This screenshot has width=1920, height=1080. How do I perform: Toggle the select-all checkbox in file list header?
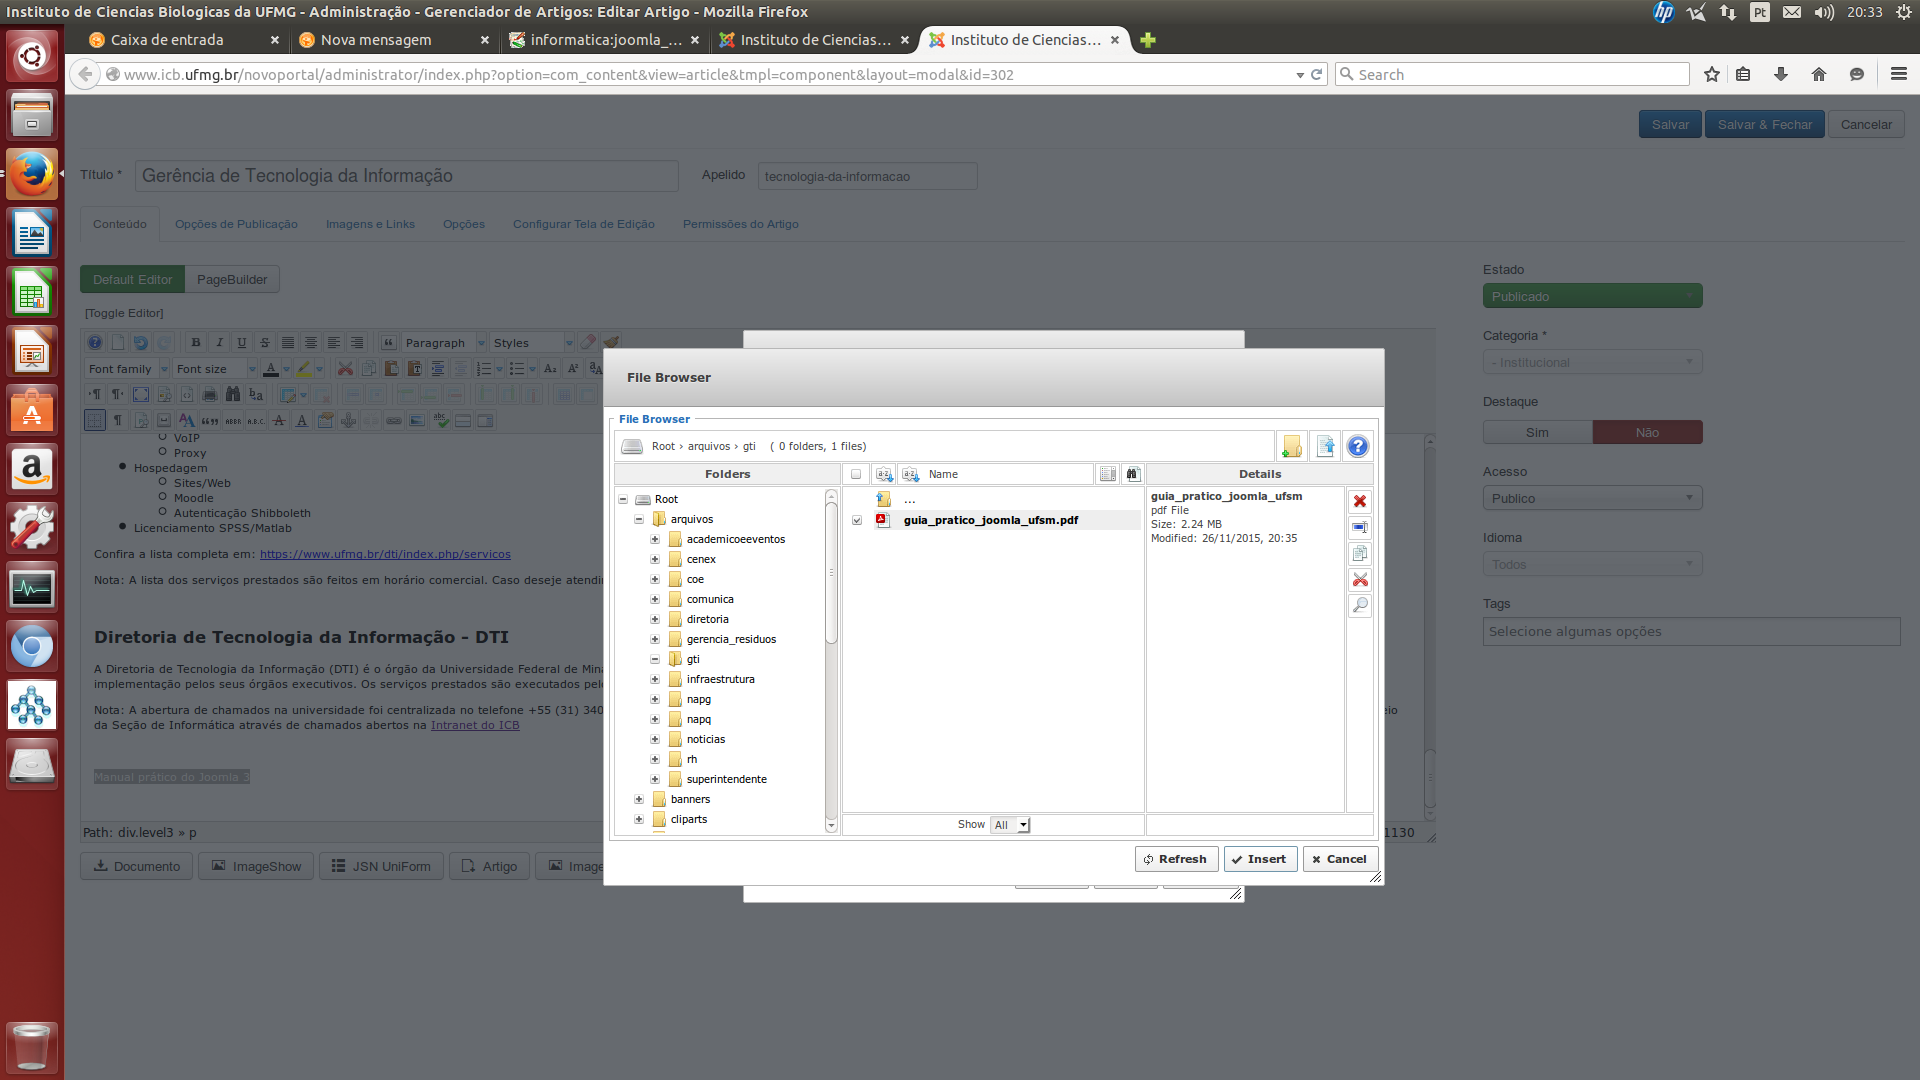click(x=856, y=475)
